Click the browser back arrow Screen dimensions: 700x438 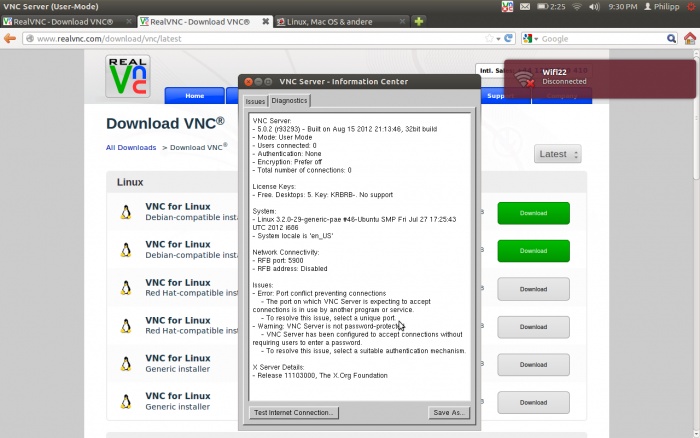pos(10,38)
